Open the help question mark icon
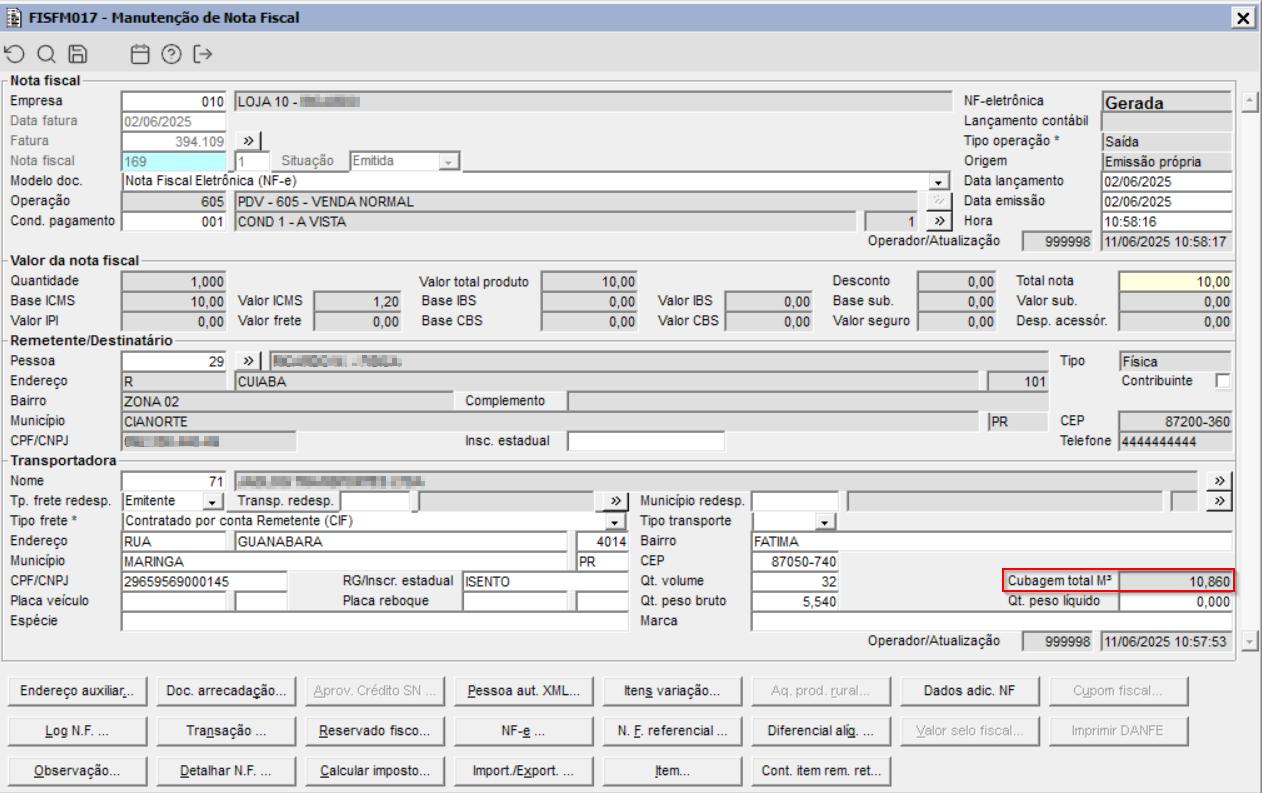 [171, 54]
